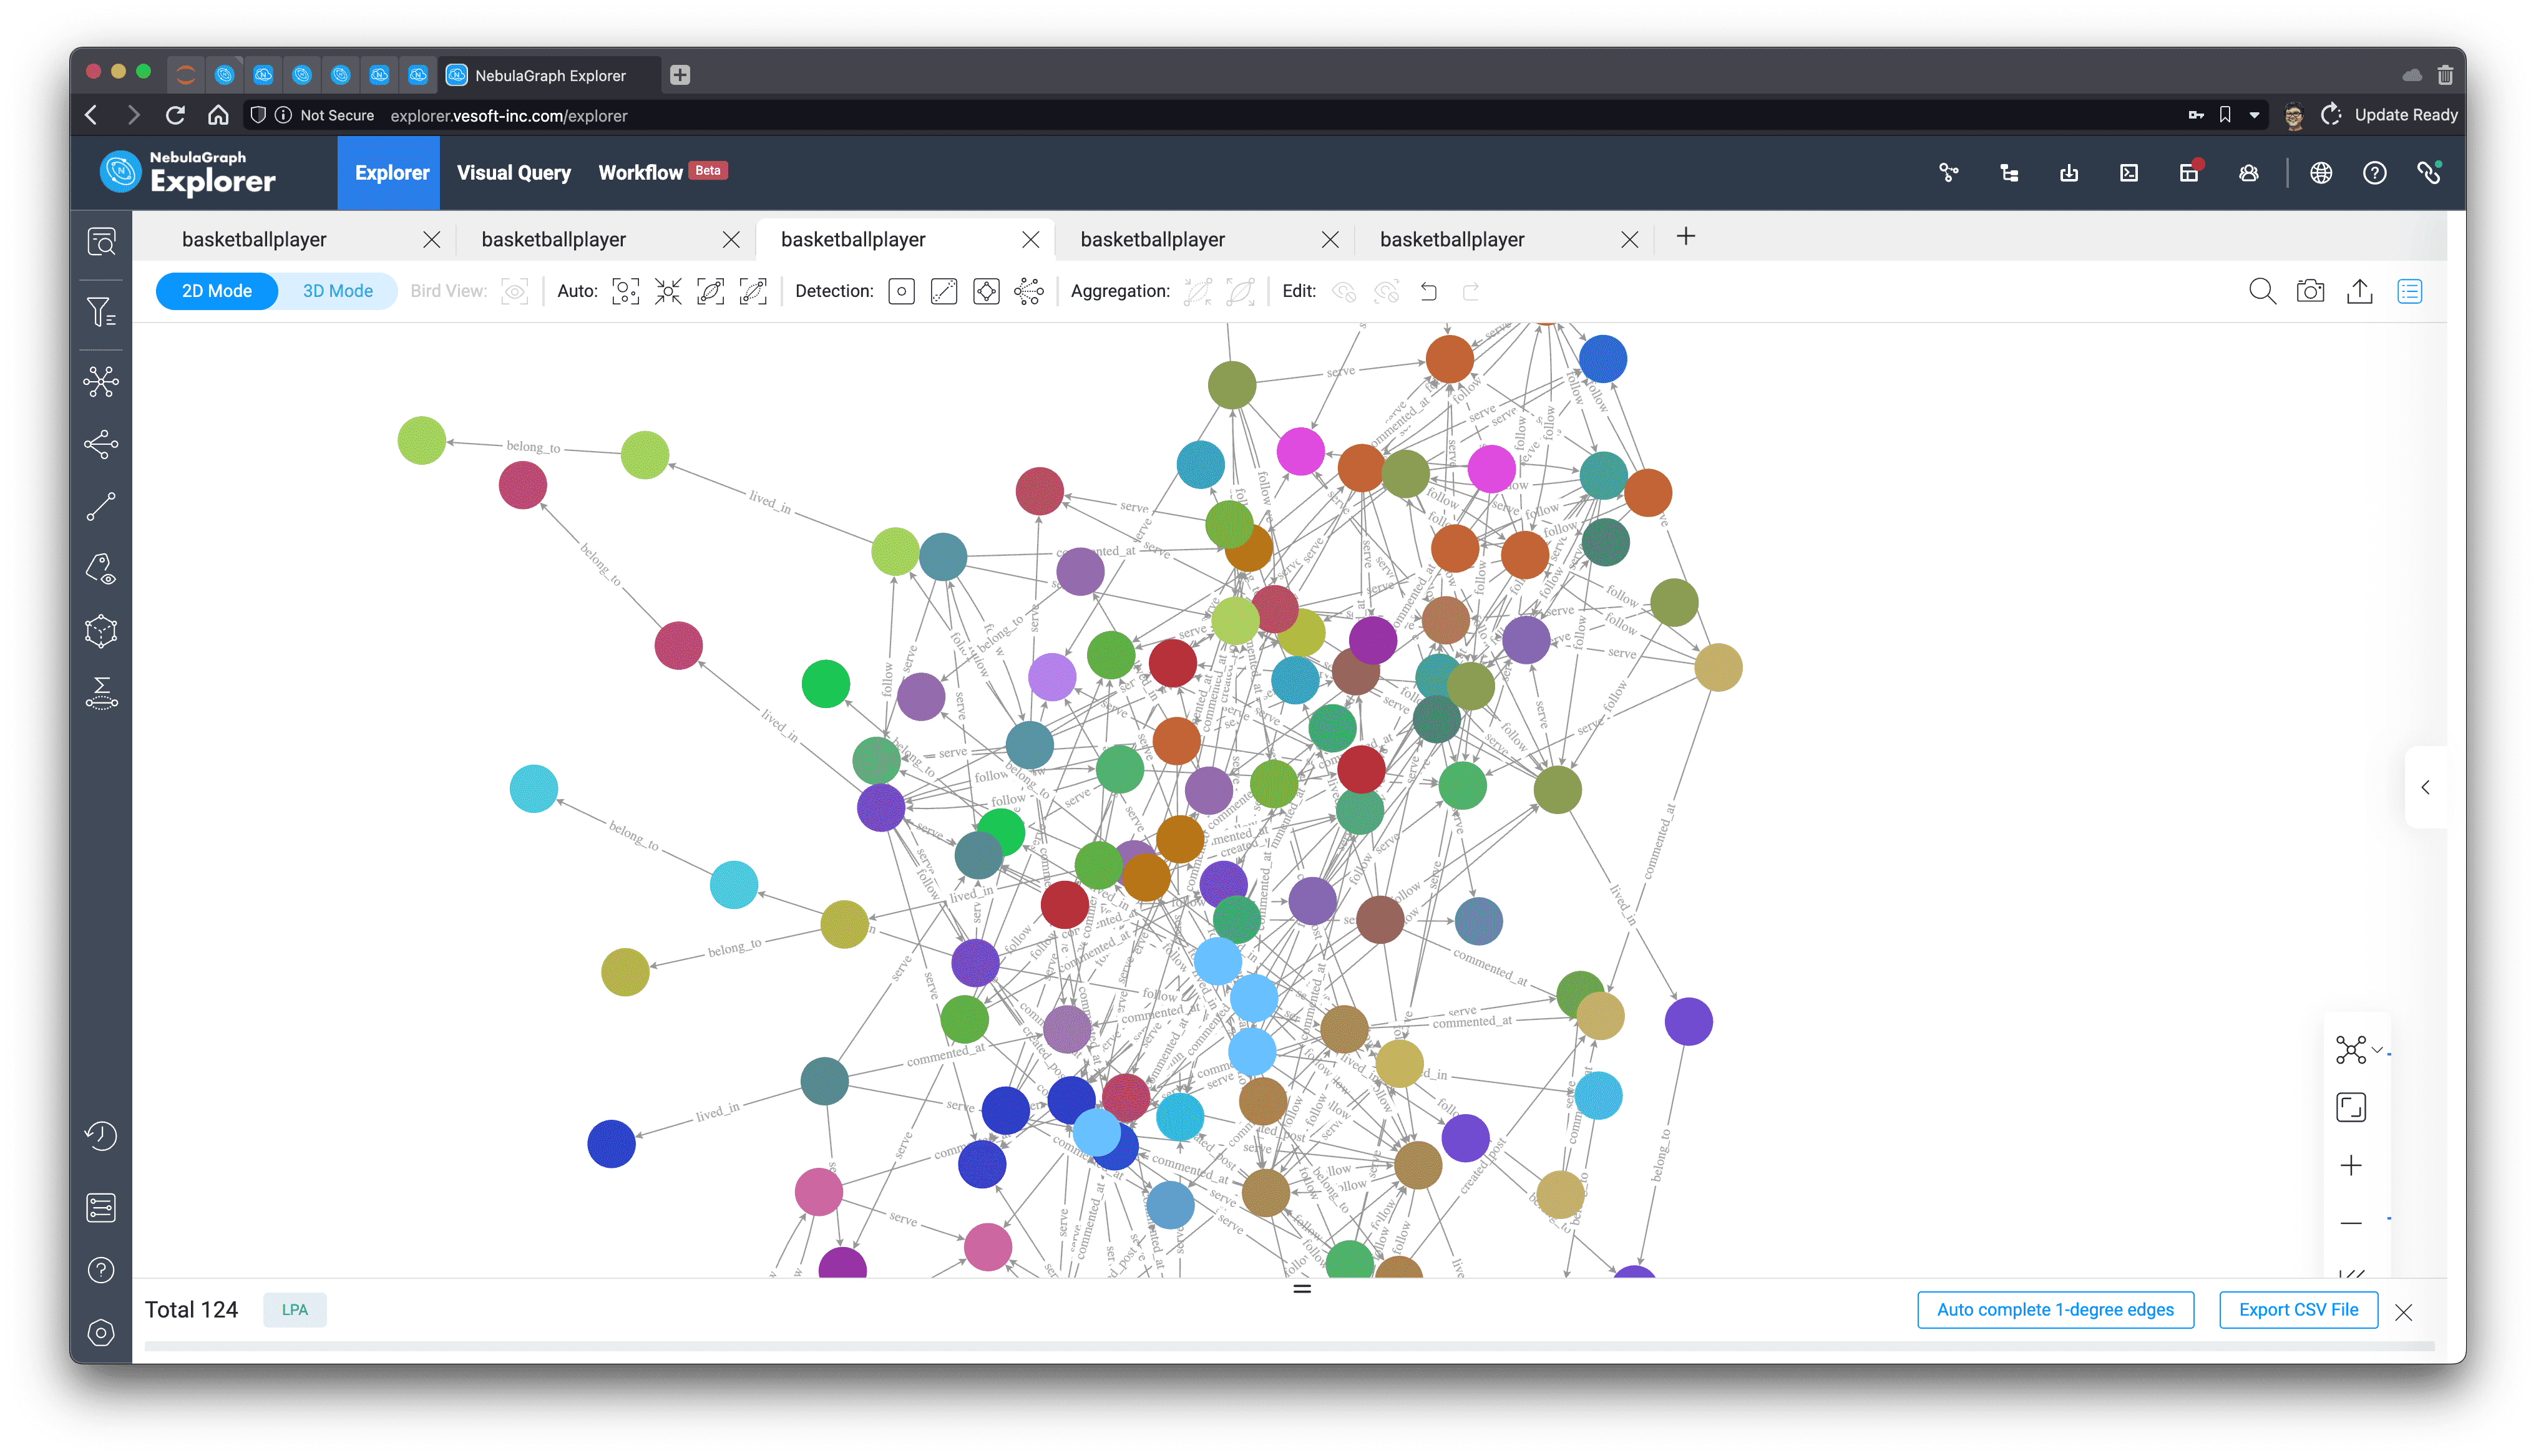2536x1456 pixels.
Task: Open the language globe icon
Action: pyautogui.click(x=2321, y=173)
